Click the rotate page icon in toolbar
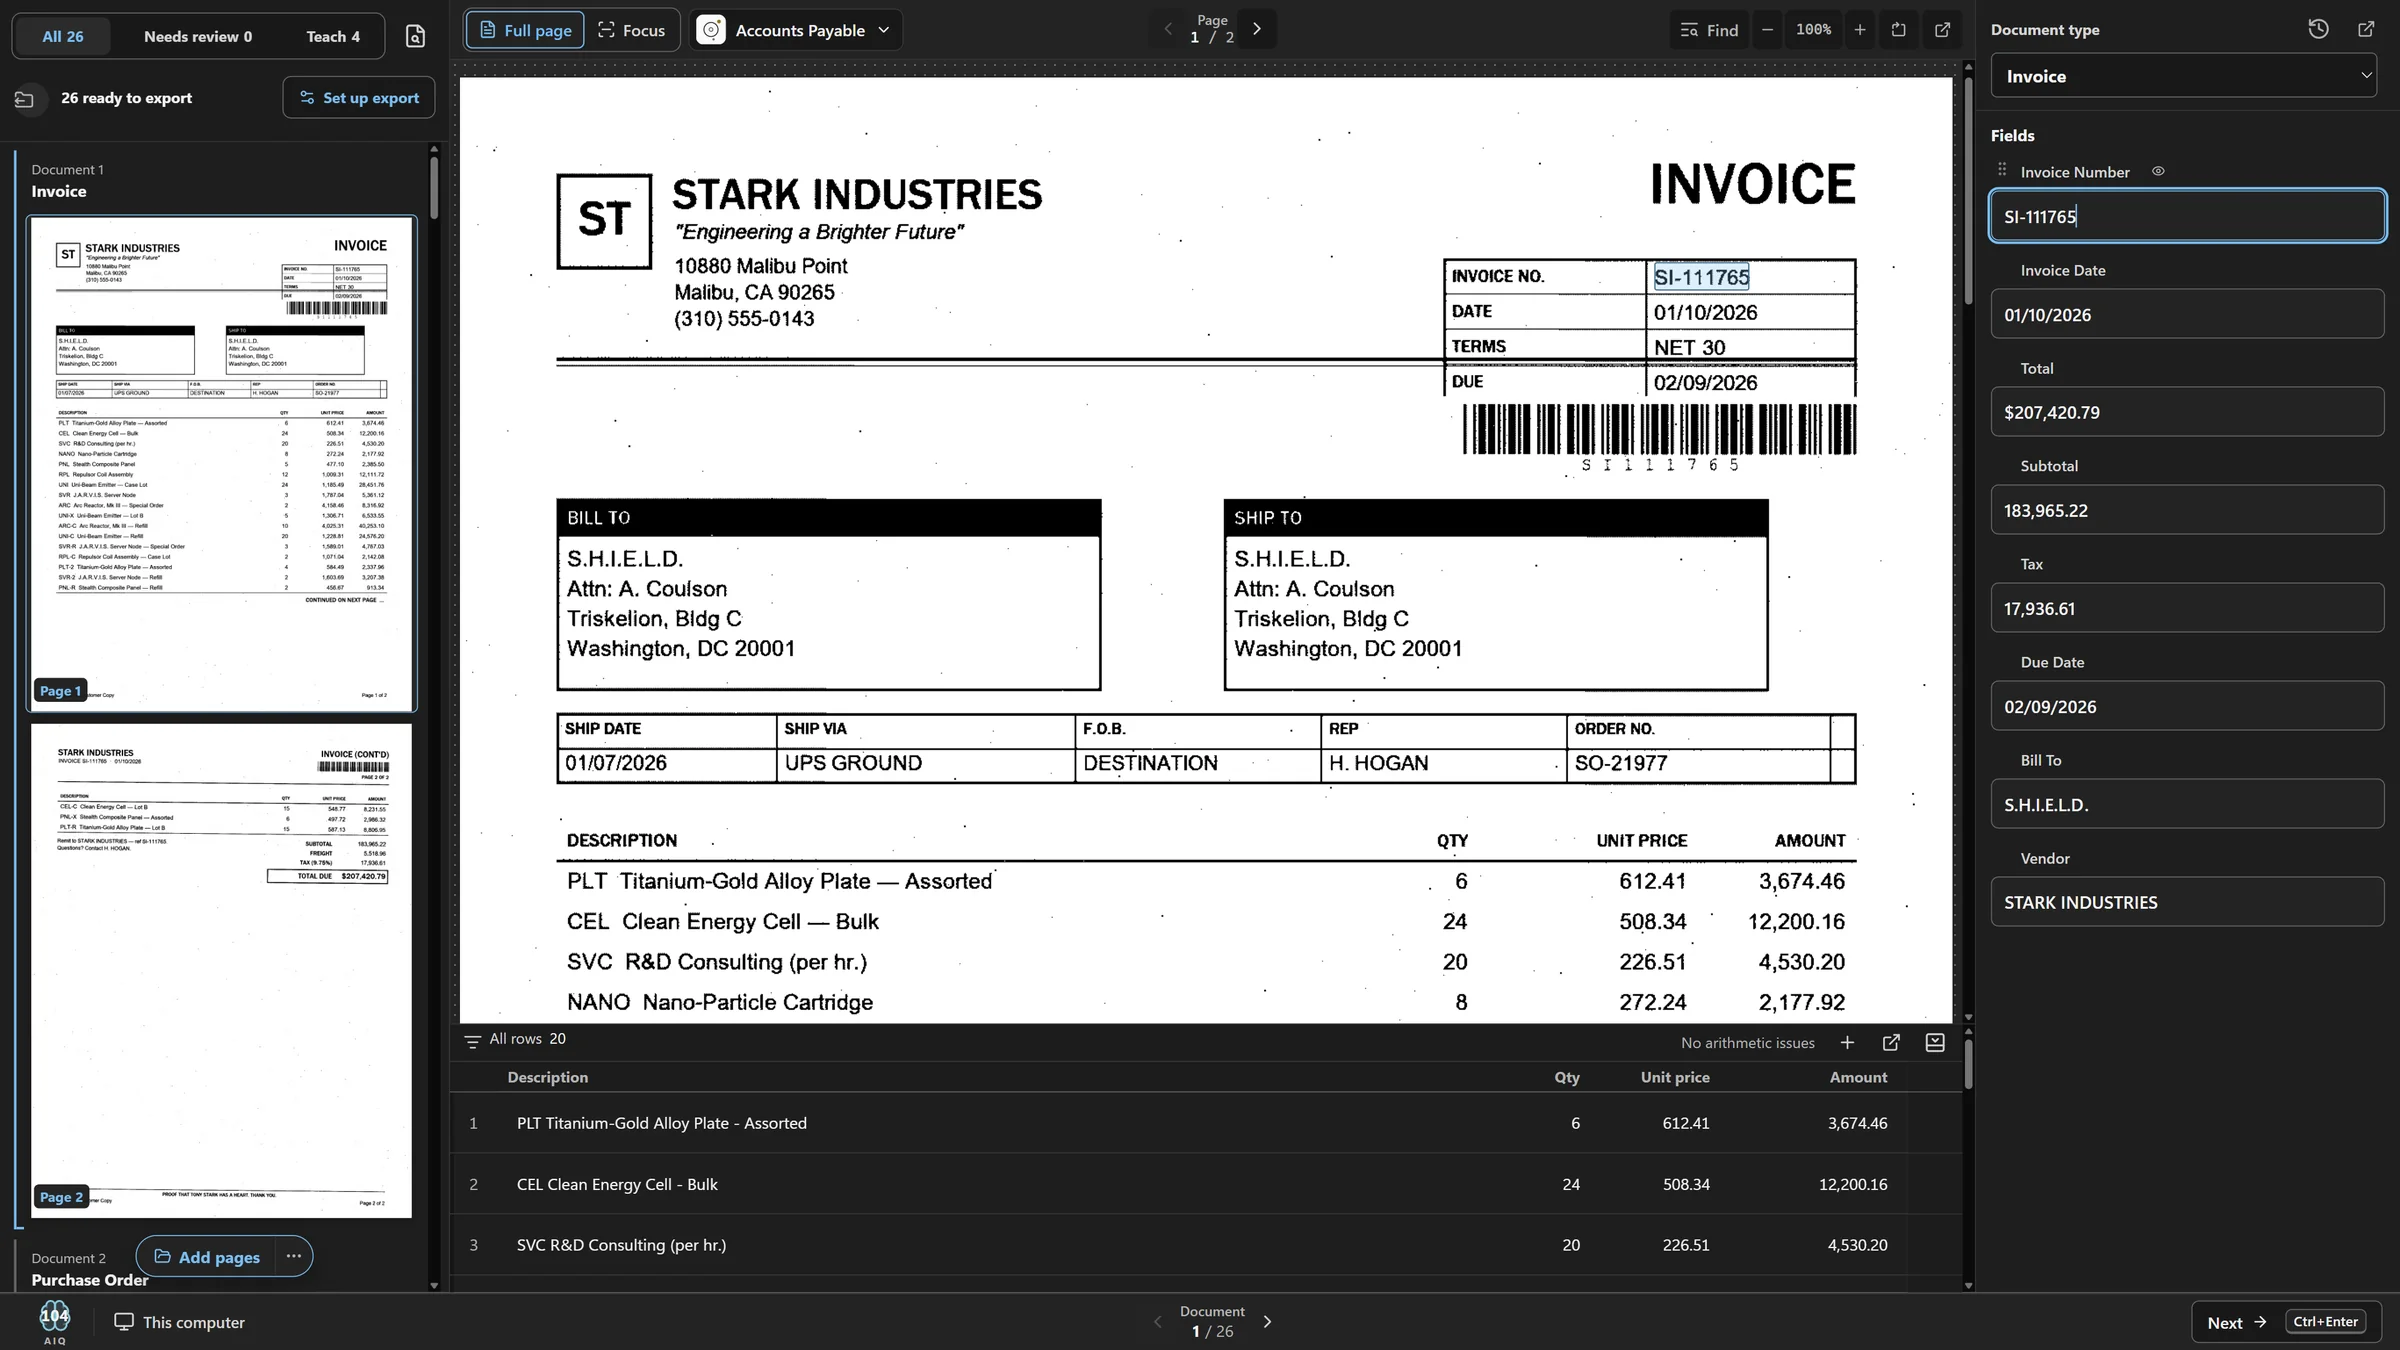The width and height of the screenshot is (2400, 1350). 1898,30
